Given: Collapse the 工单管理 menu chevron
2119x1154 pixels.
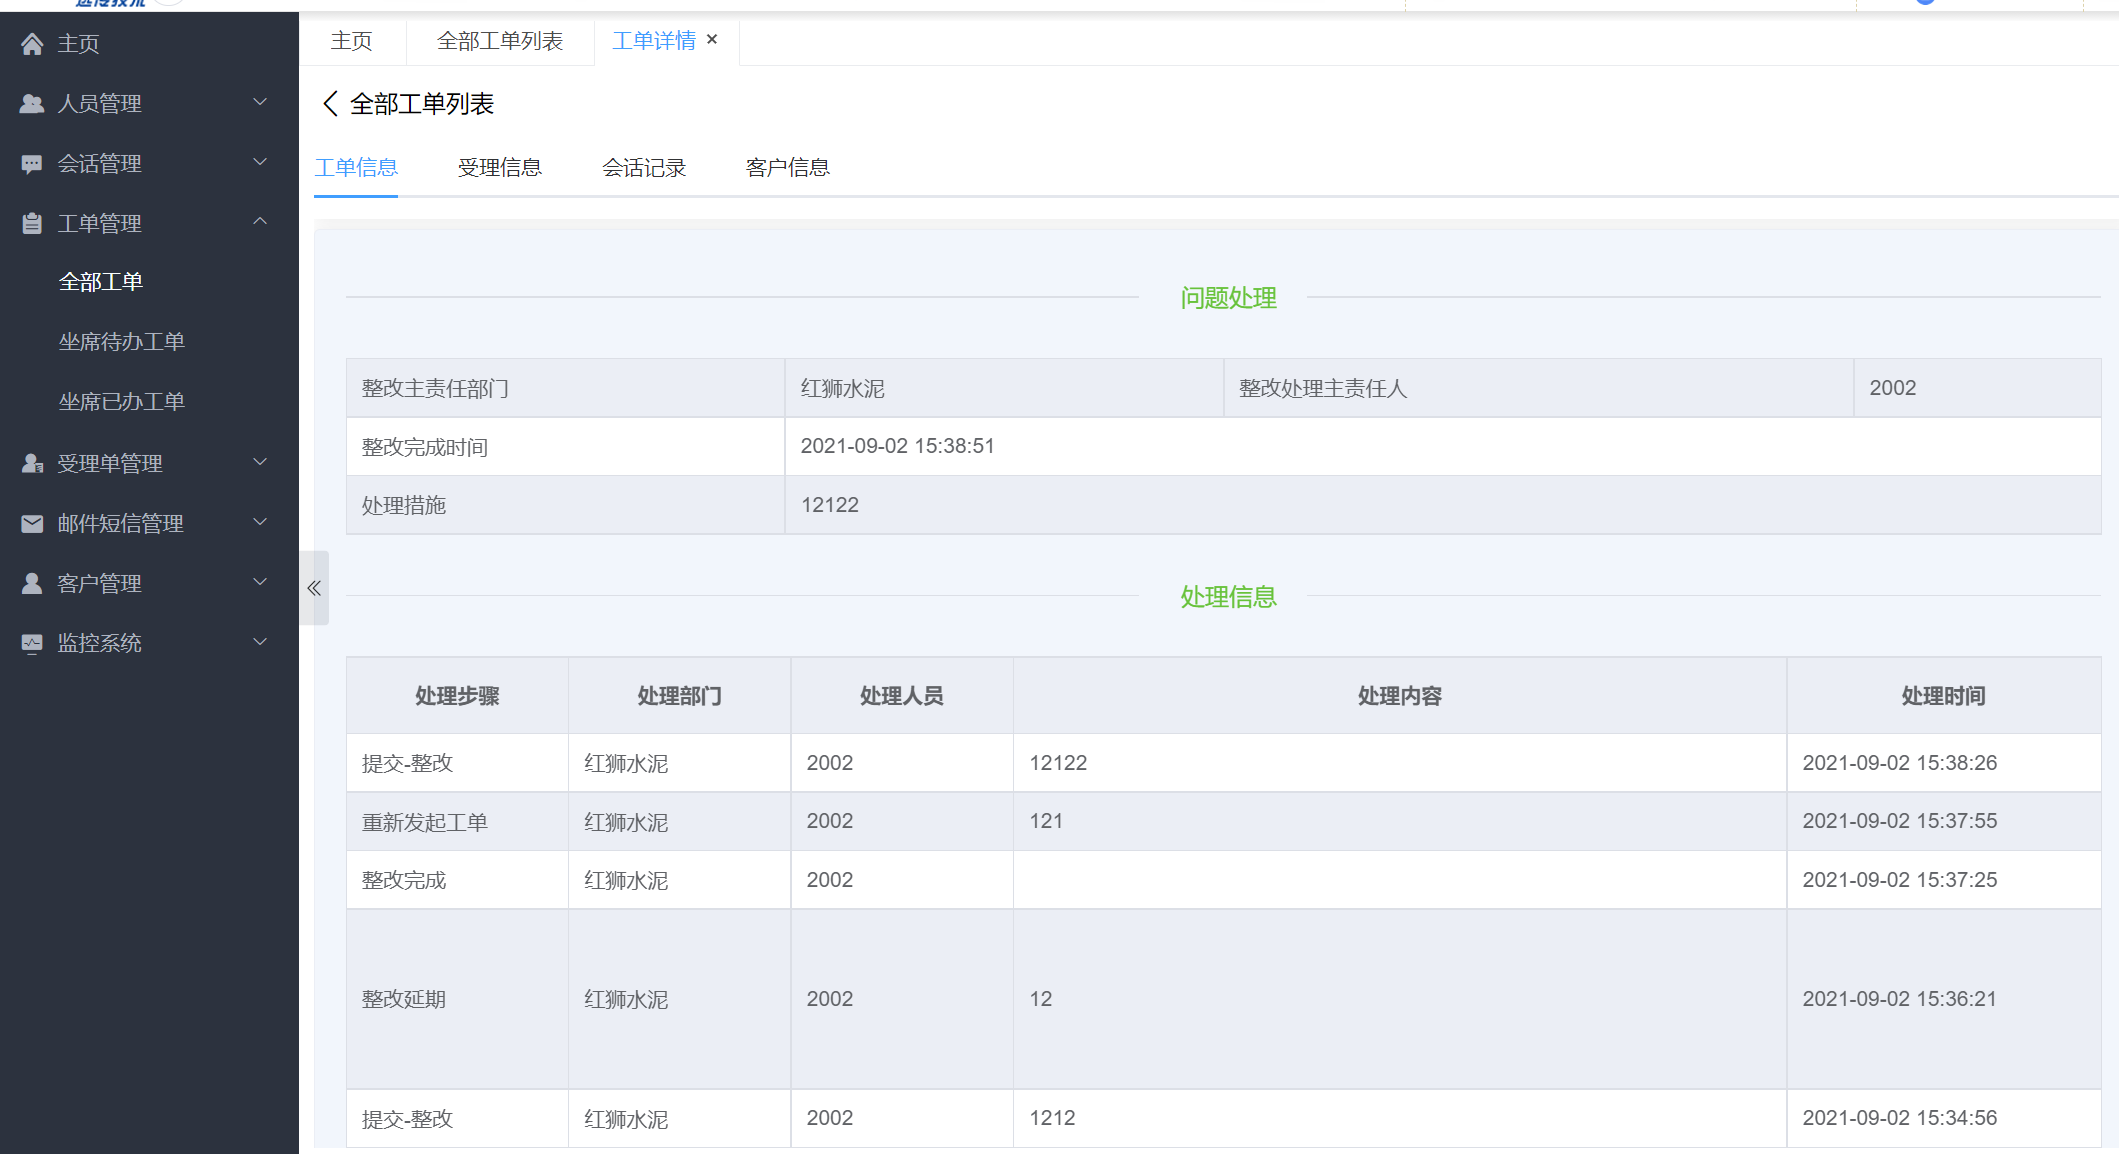Looking at the screenshot, I should tap(260, 222).
